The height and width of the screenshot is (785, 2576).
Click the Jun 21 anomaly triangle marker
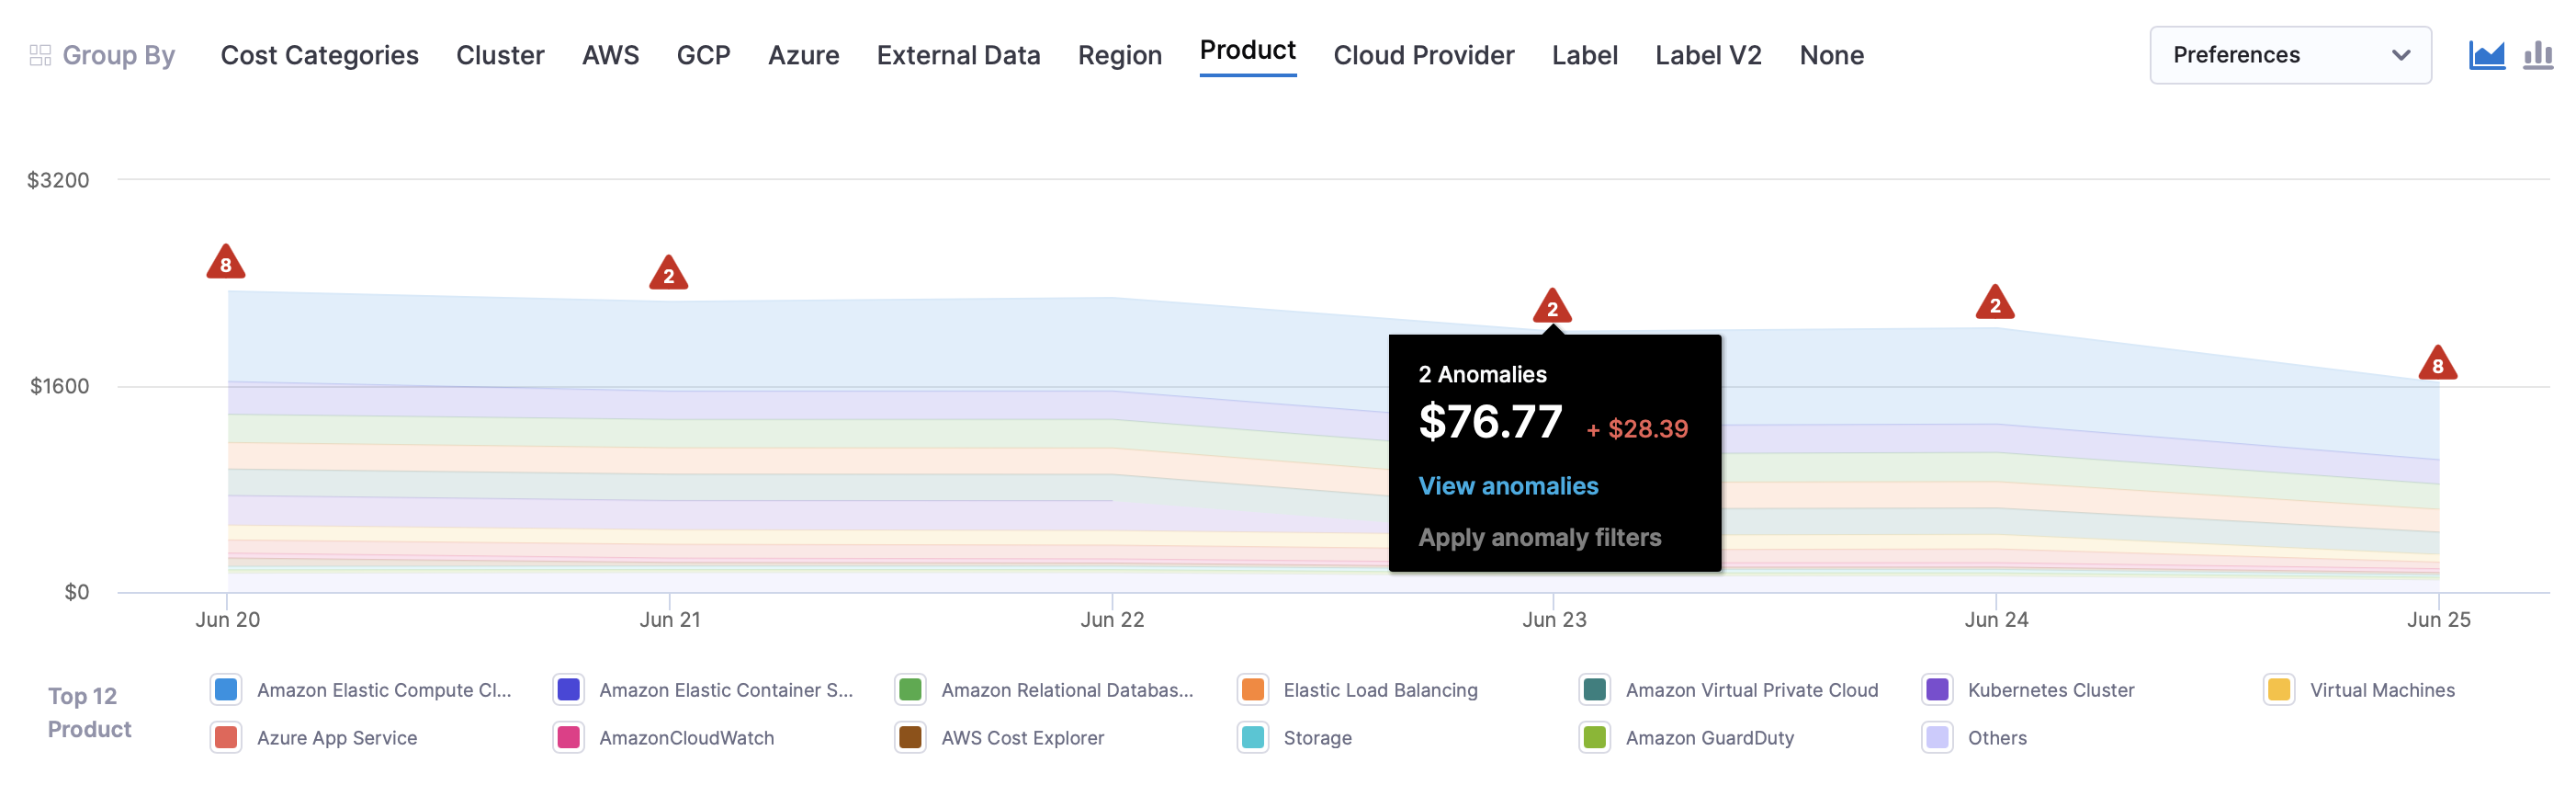coord(668,274)
